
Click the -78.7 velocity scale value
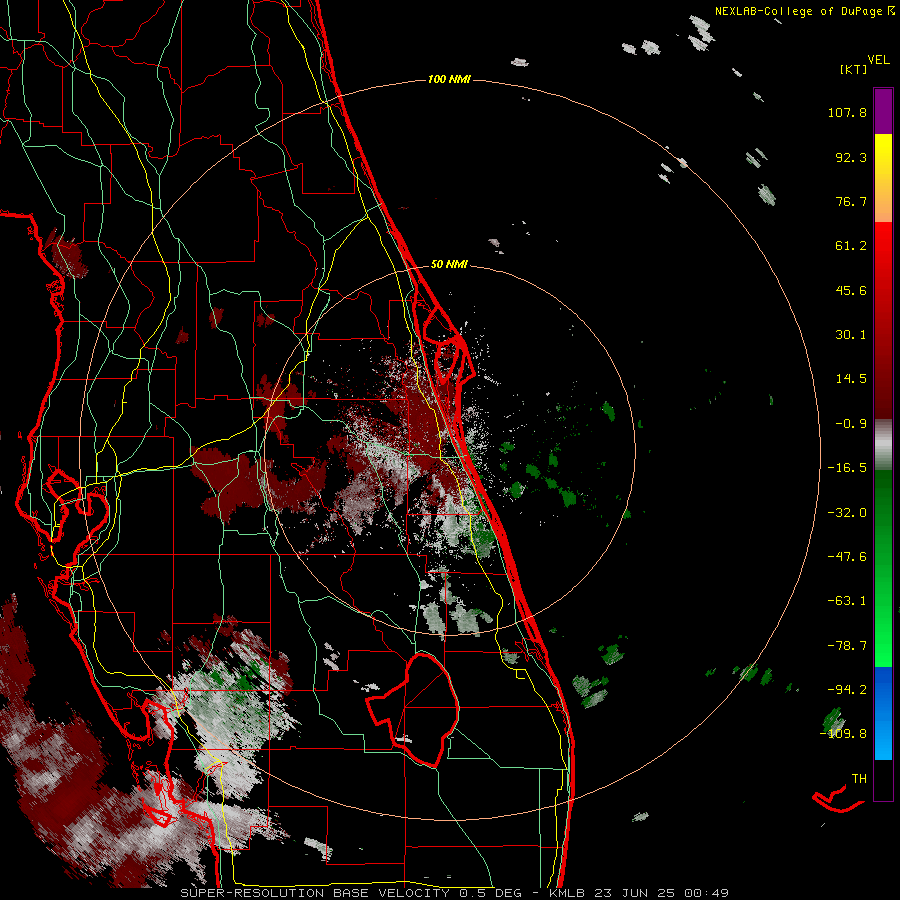point(847,646)
